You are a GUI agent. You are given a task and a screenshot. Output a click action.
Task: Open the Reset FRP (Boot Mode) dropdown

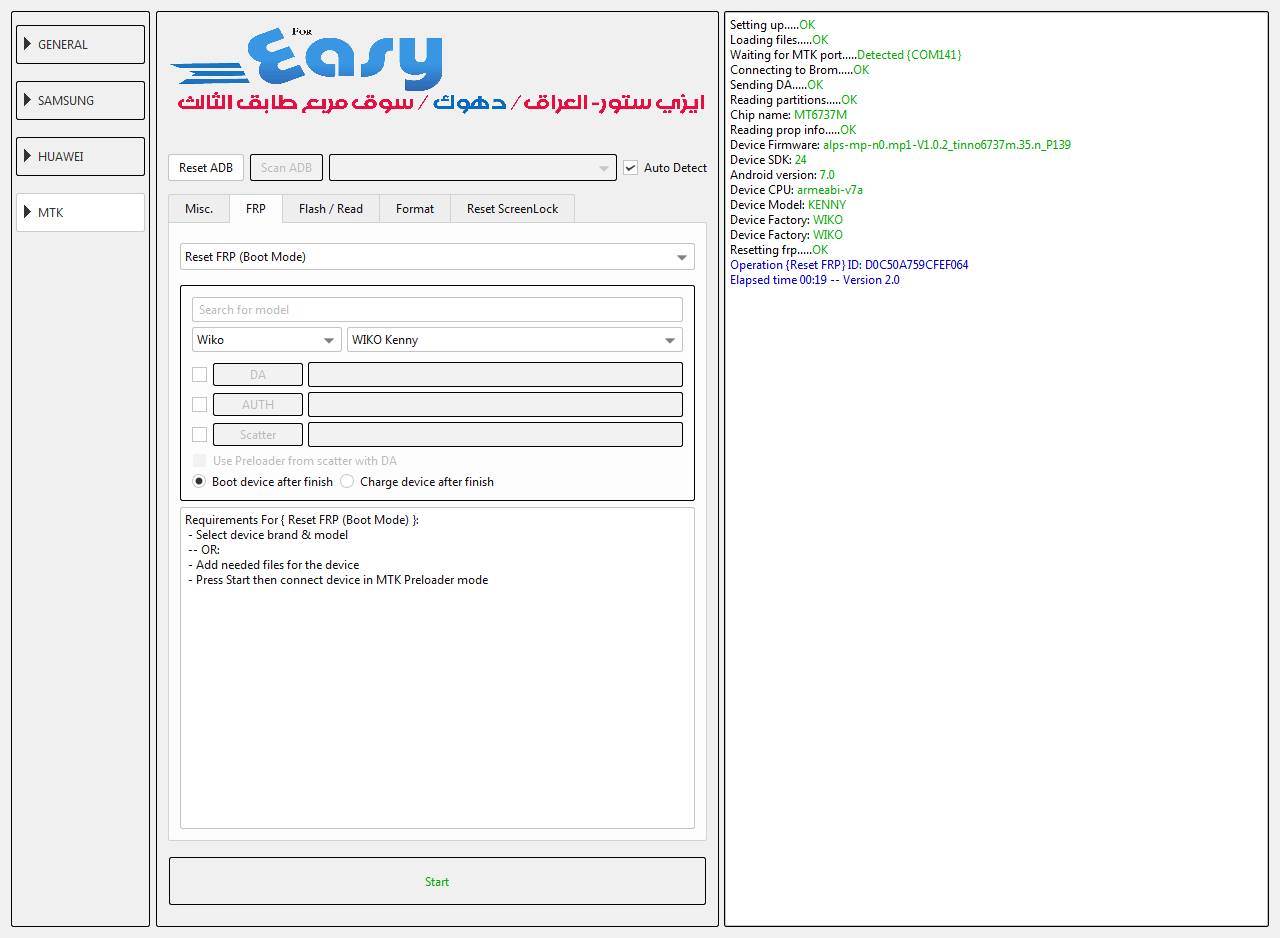[x=437, y=257]
